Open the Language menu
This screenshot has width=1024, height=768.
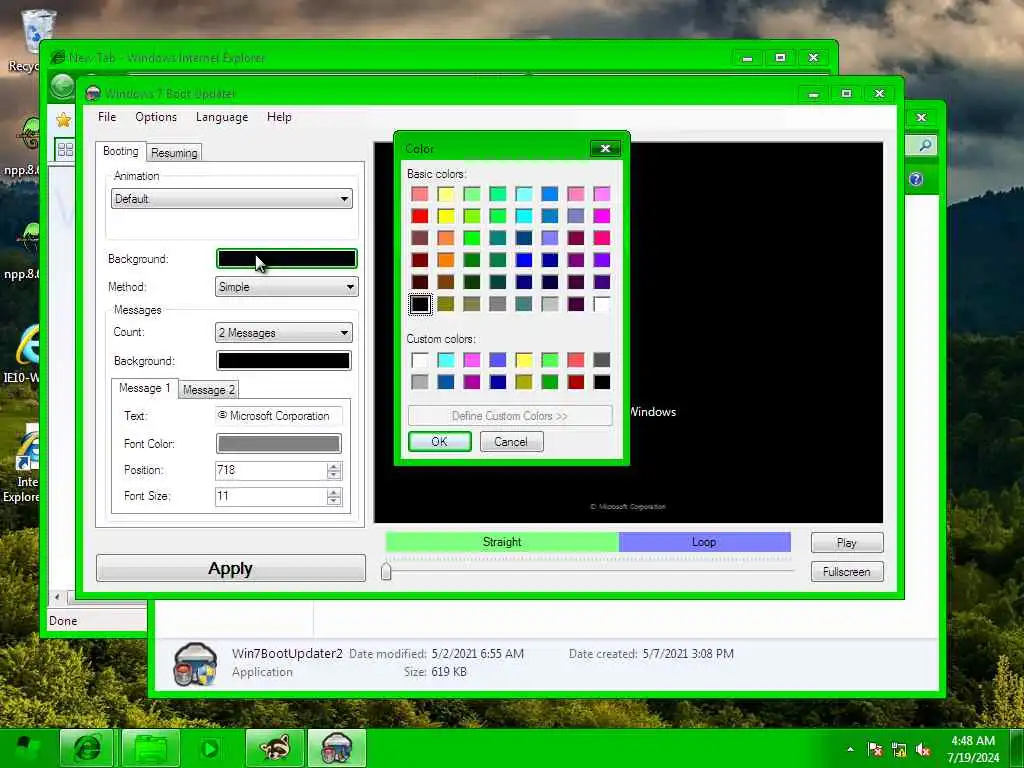222,117
